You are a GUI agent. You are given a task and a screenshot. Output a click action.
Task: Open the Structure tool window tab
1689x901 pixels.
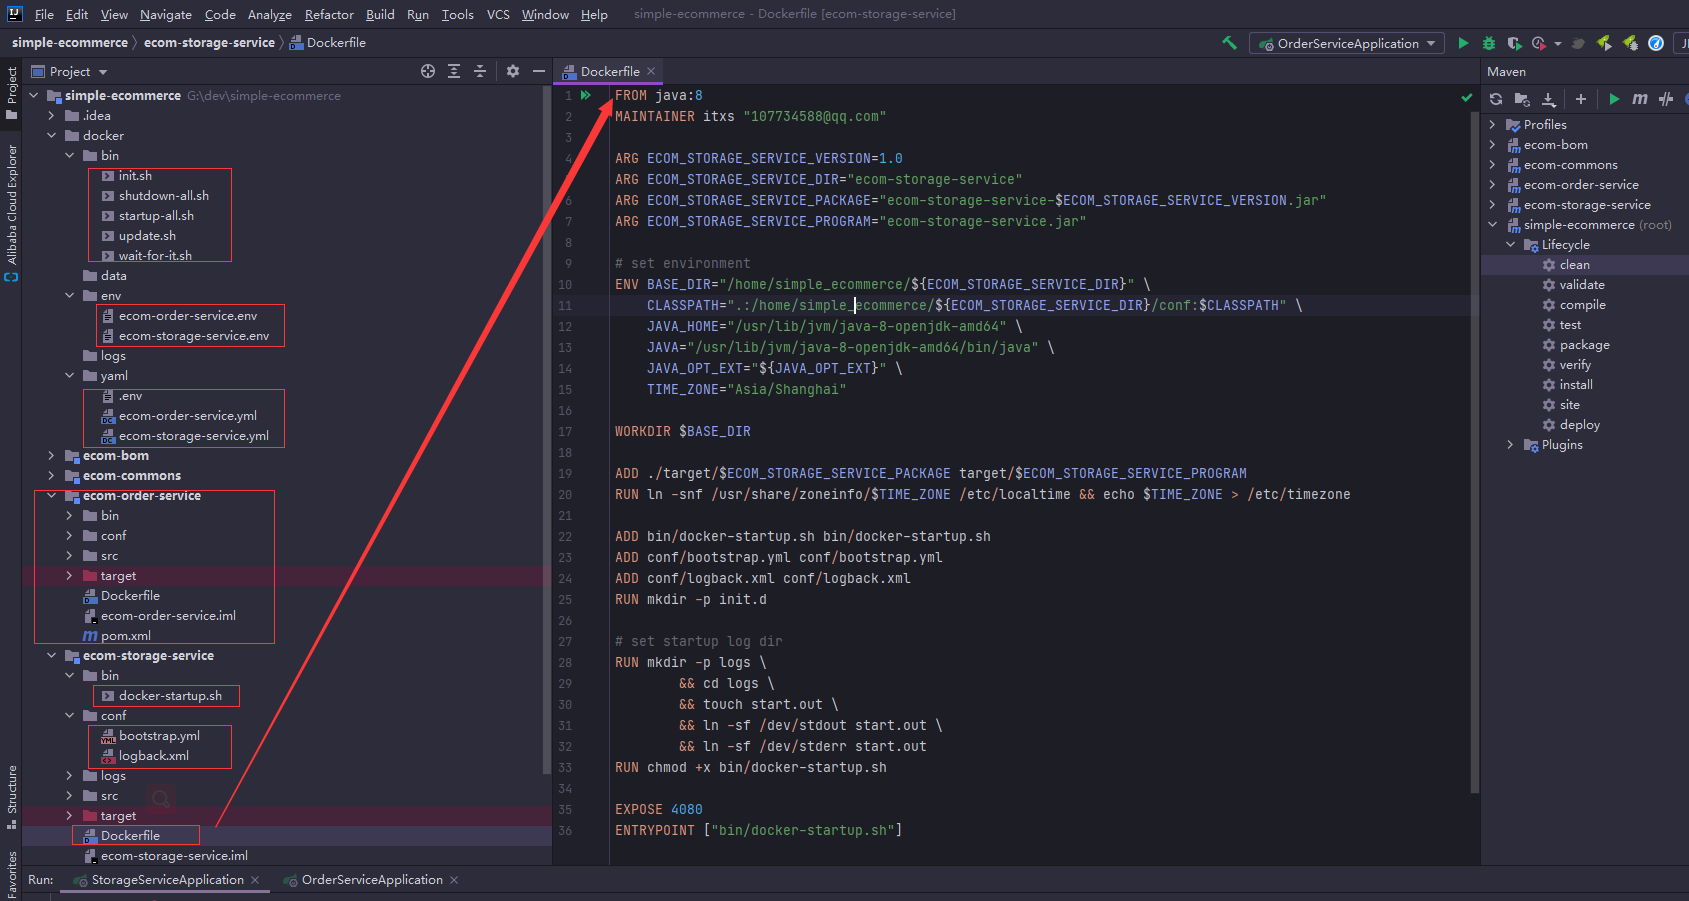click(12, 797)
